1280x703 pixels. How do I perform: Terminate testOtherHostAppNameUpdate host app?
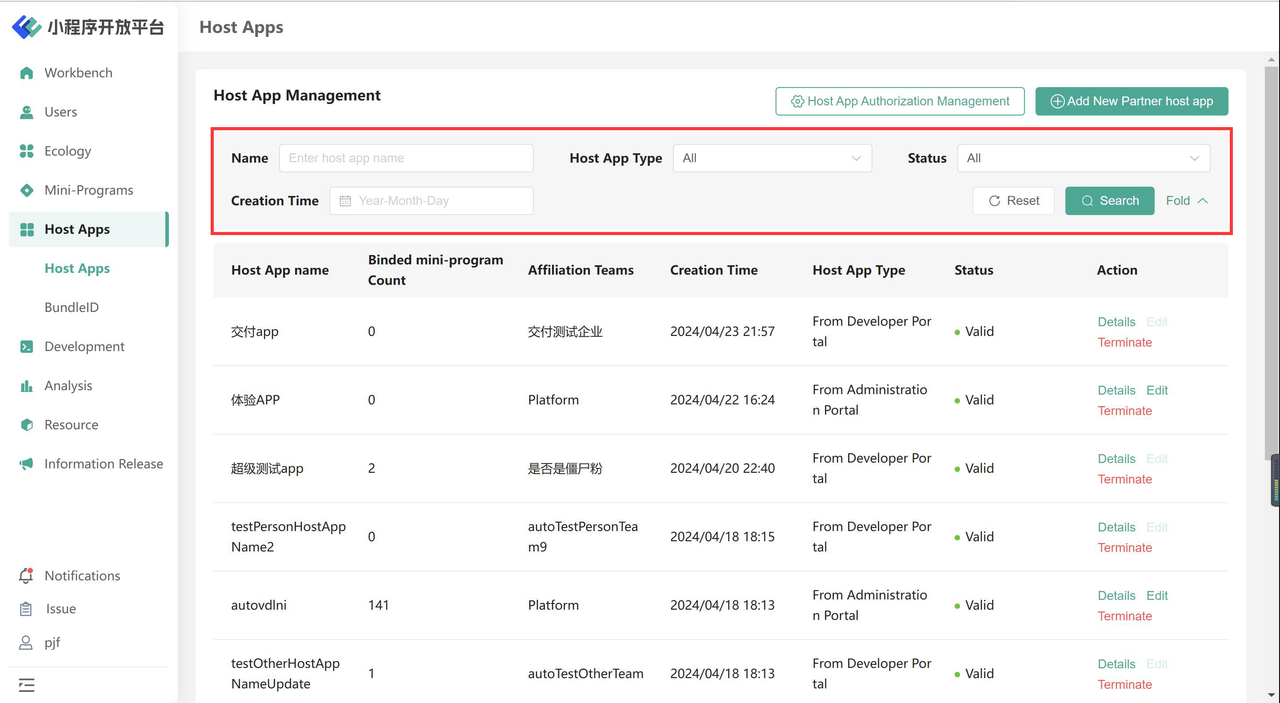click(1125, 685)
